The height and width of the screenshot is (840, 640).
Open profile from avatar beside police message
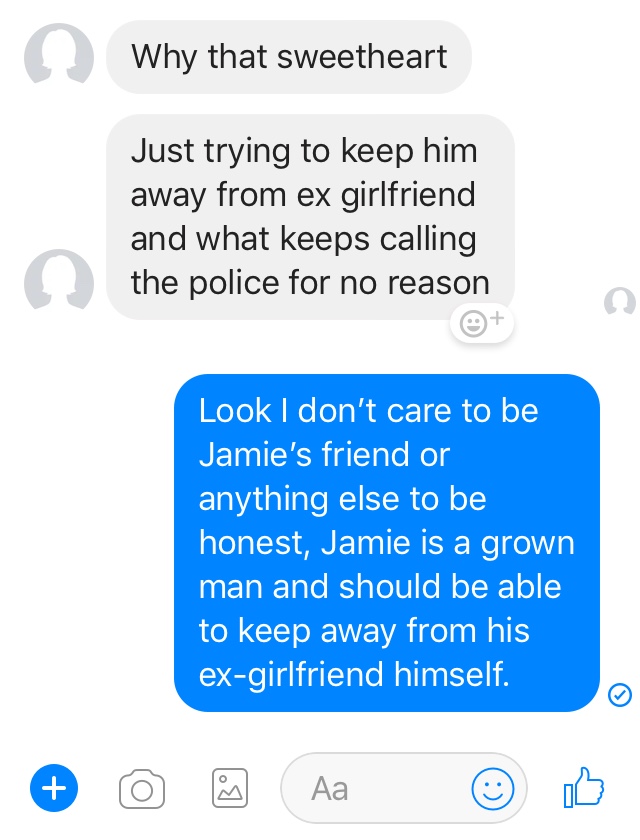(x=59, y=281)
